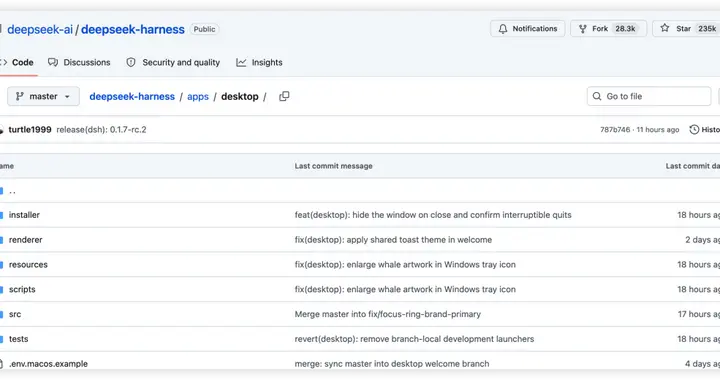The height and width of the screenshot is (380, 720).
Task: Open the sync master into desktop welcome commit
Action: click(392, 363)
